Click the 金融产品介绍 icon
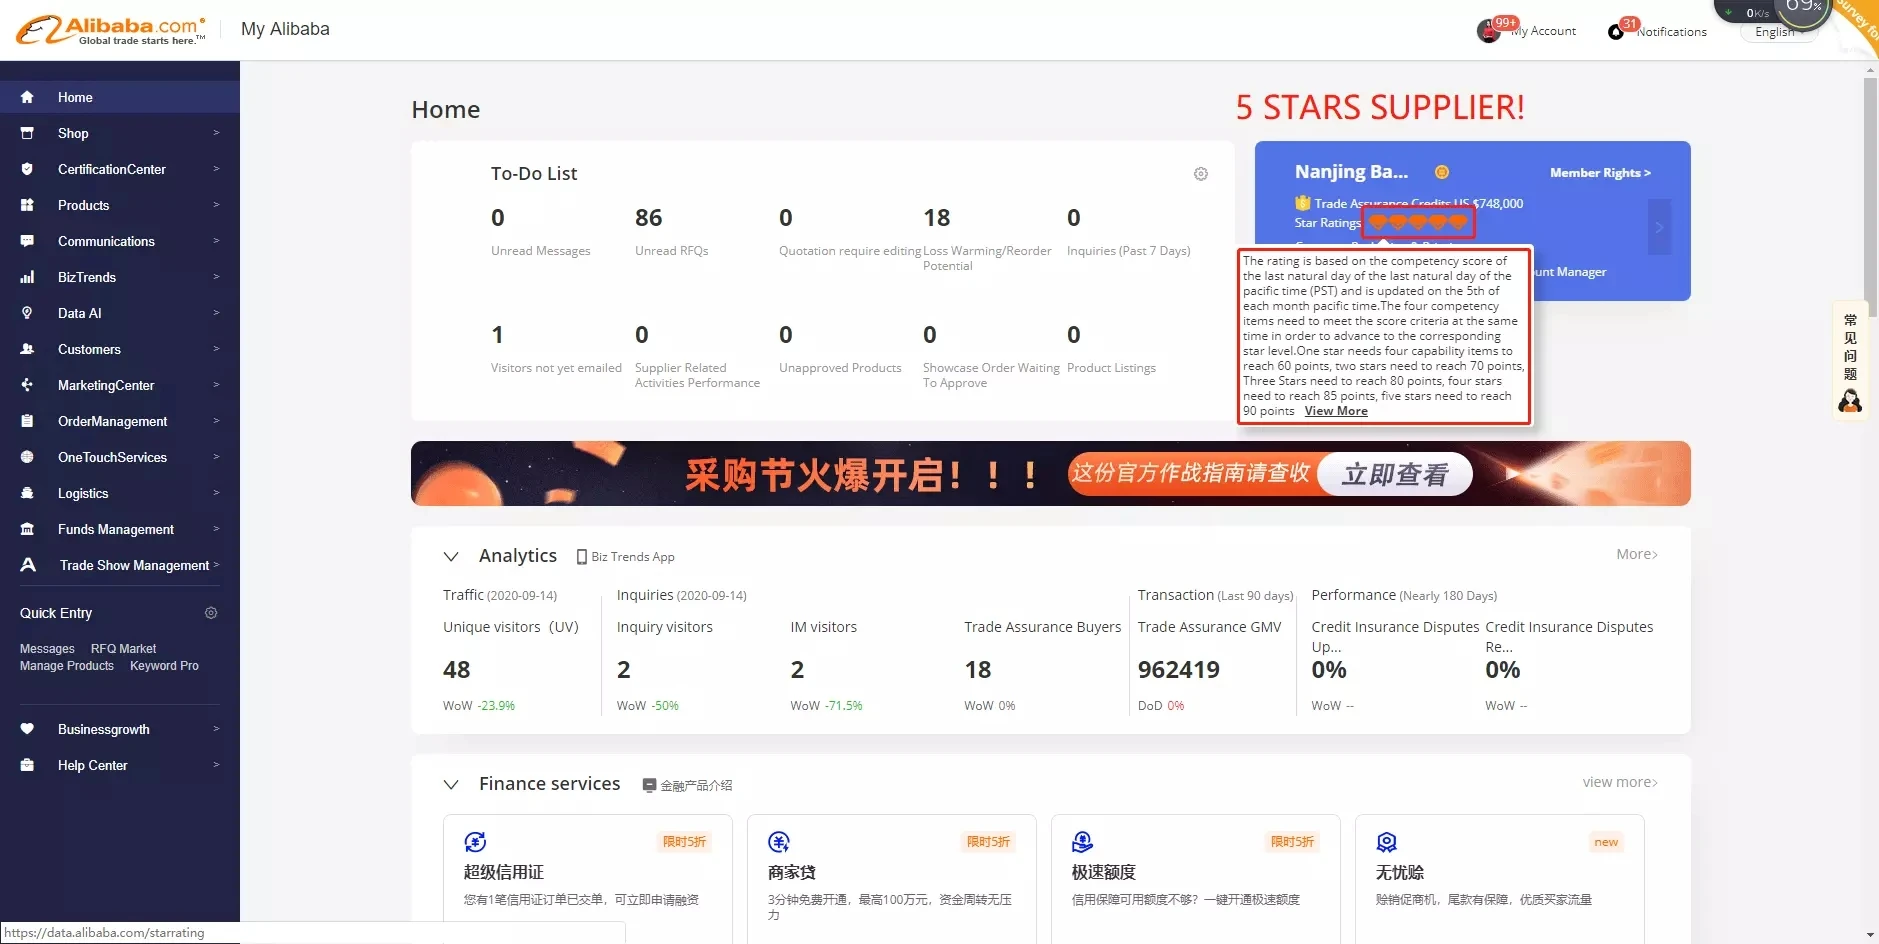The width and height of the screenshot is (1879, 944). (649, 785)
